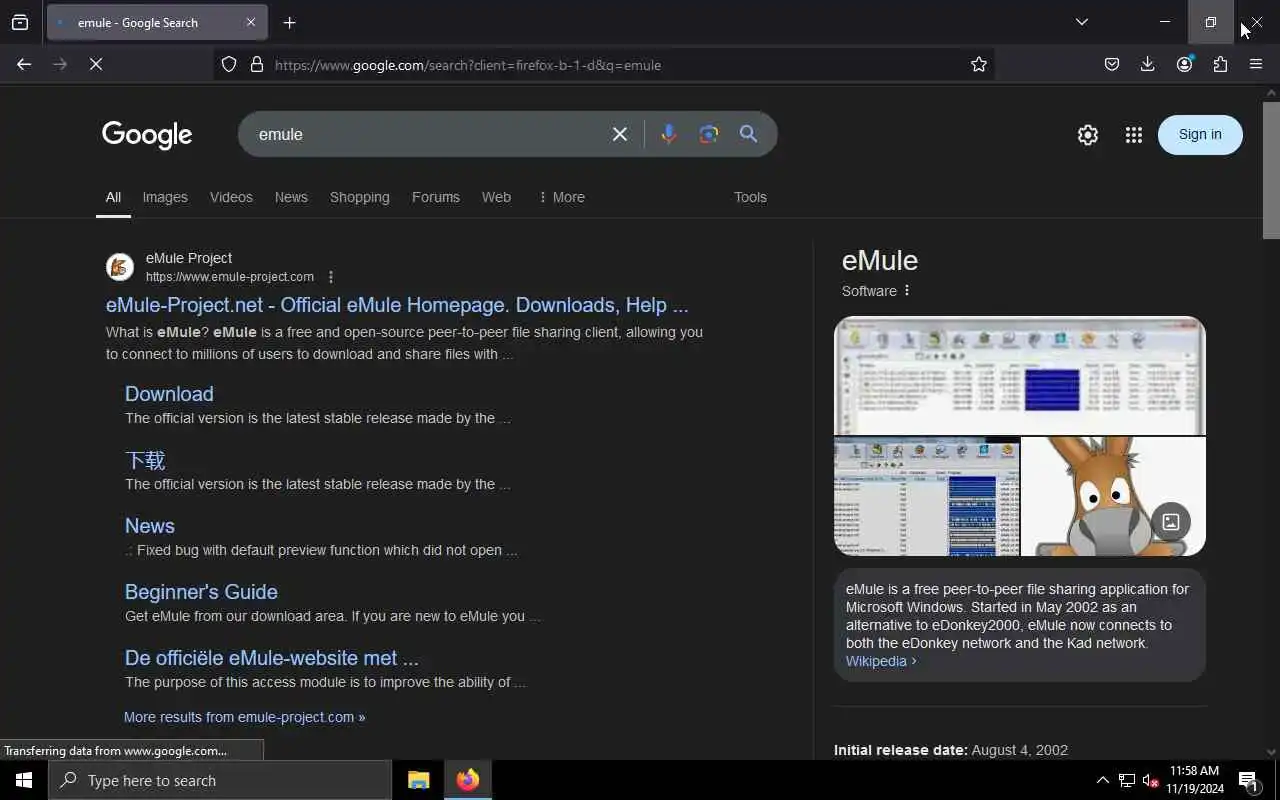Open the News sitelink under eMule Project
Viewport: 1280px width, 800px height.
(x=150, y=526)
